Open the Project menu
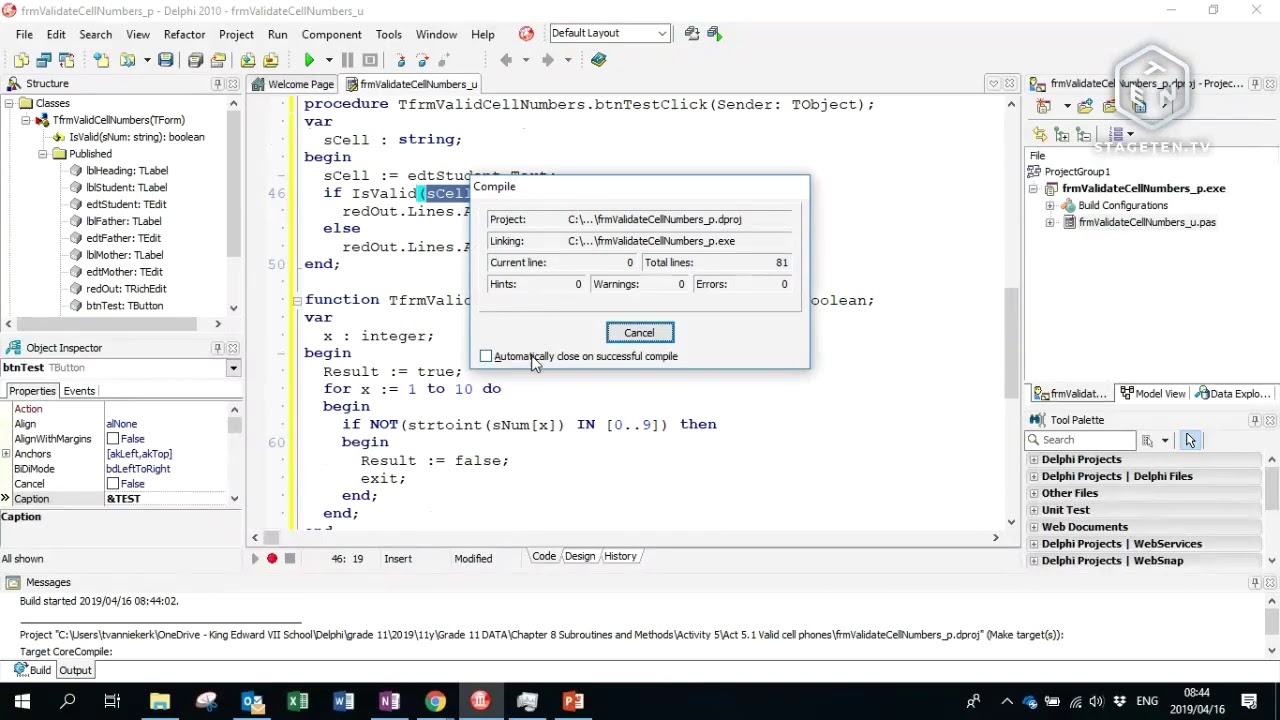This screenshot has height=720, width=1280. pyautogui.click(x=236, y=34)
